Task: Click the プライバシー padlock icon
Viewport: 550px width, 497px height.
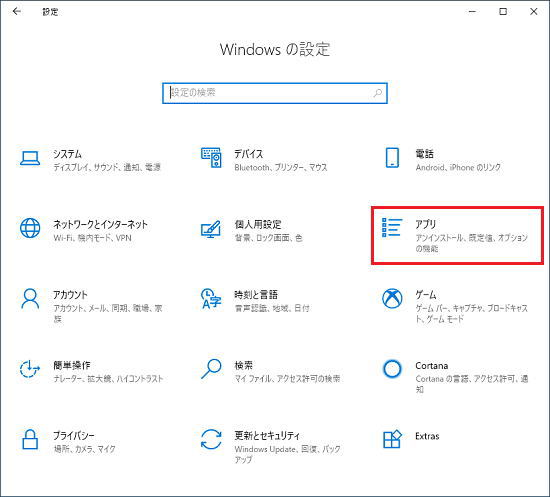Action: click(x=30, y=439)
